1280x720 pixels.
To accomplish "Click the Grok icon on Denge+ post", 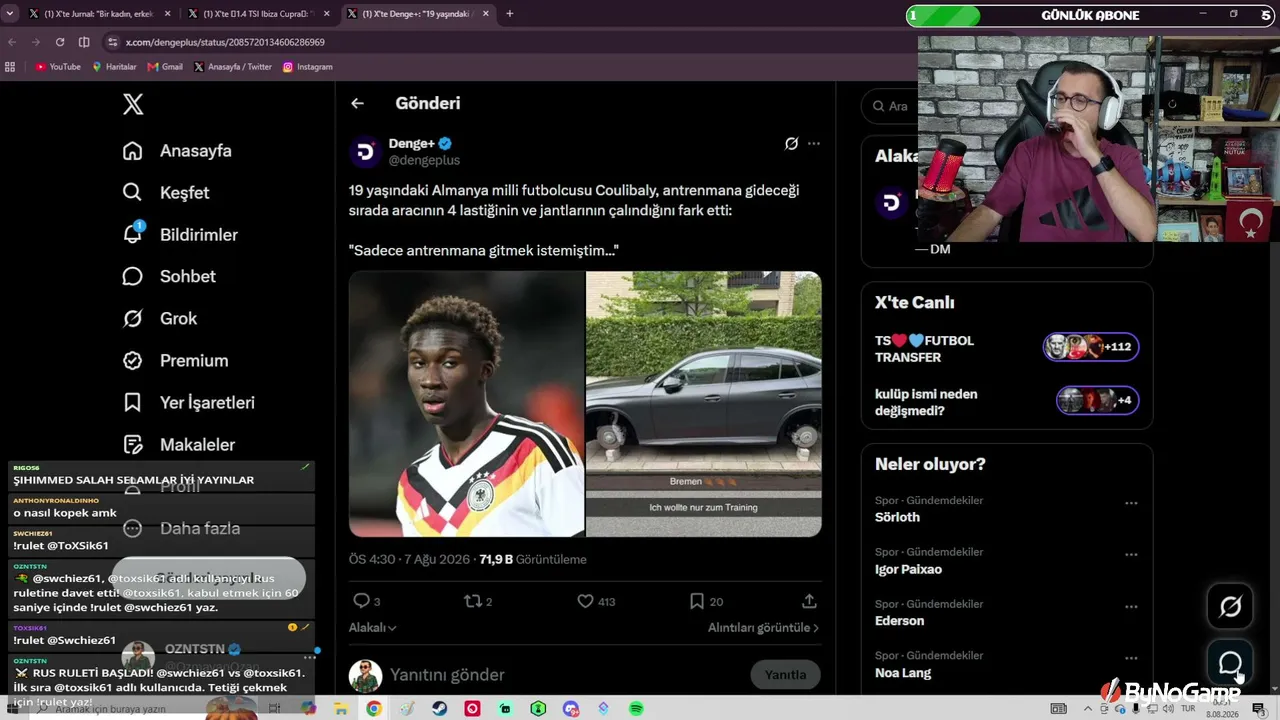I will (791, 144).
